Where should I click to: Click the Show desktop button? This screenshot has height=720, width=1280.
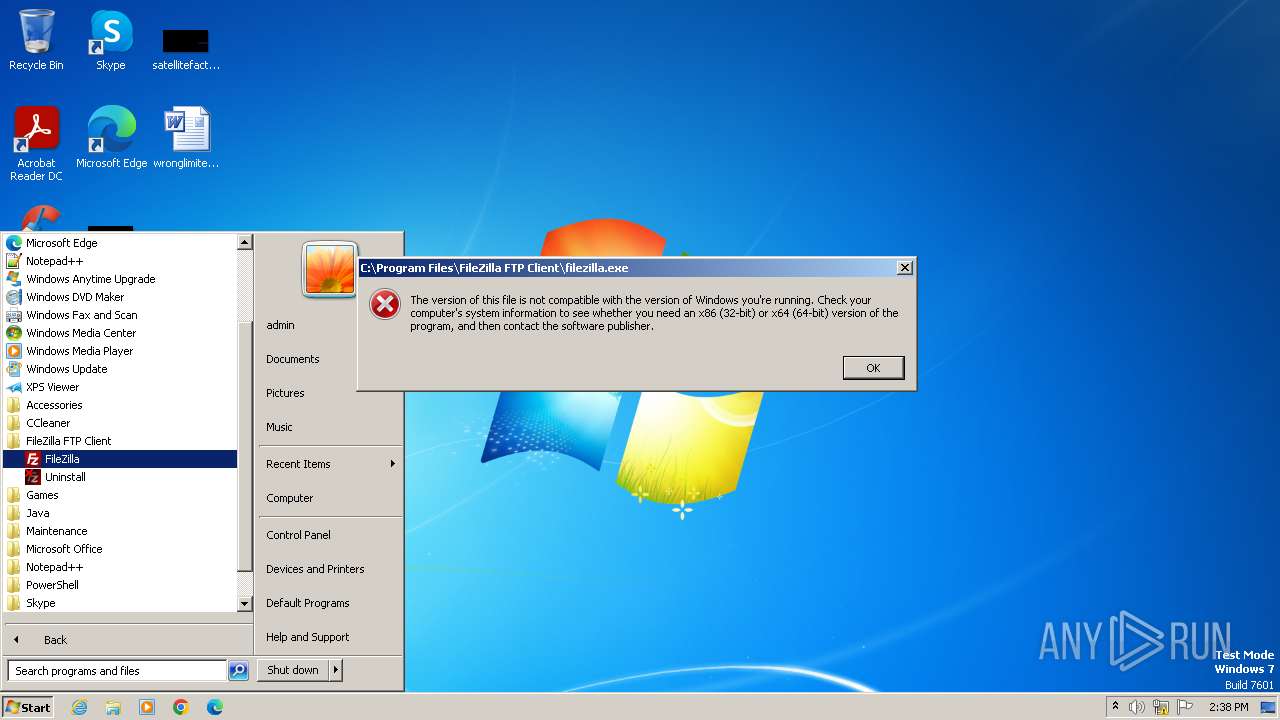pyautogui.click(x=1268, y=707)
